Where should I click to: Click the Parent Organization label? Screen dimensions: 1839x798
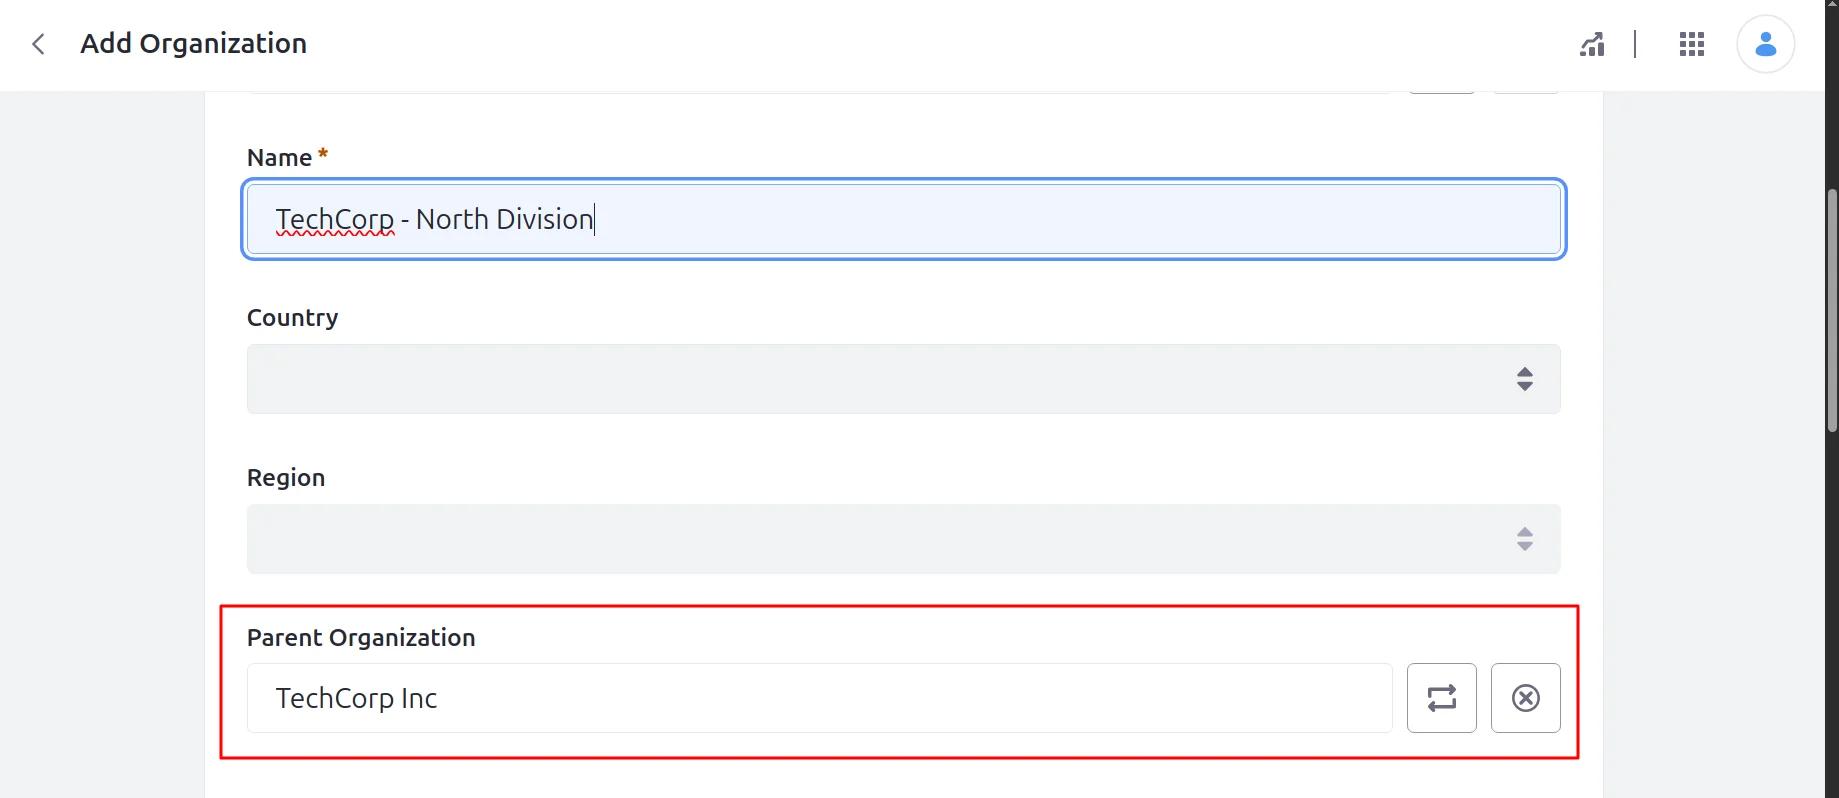click(361, 638)
